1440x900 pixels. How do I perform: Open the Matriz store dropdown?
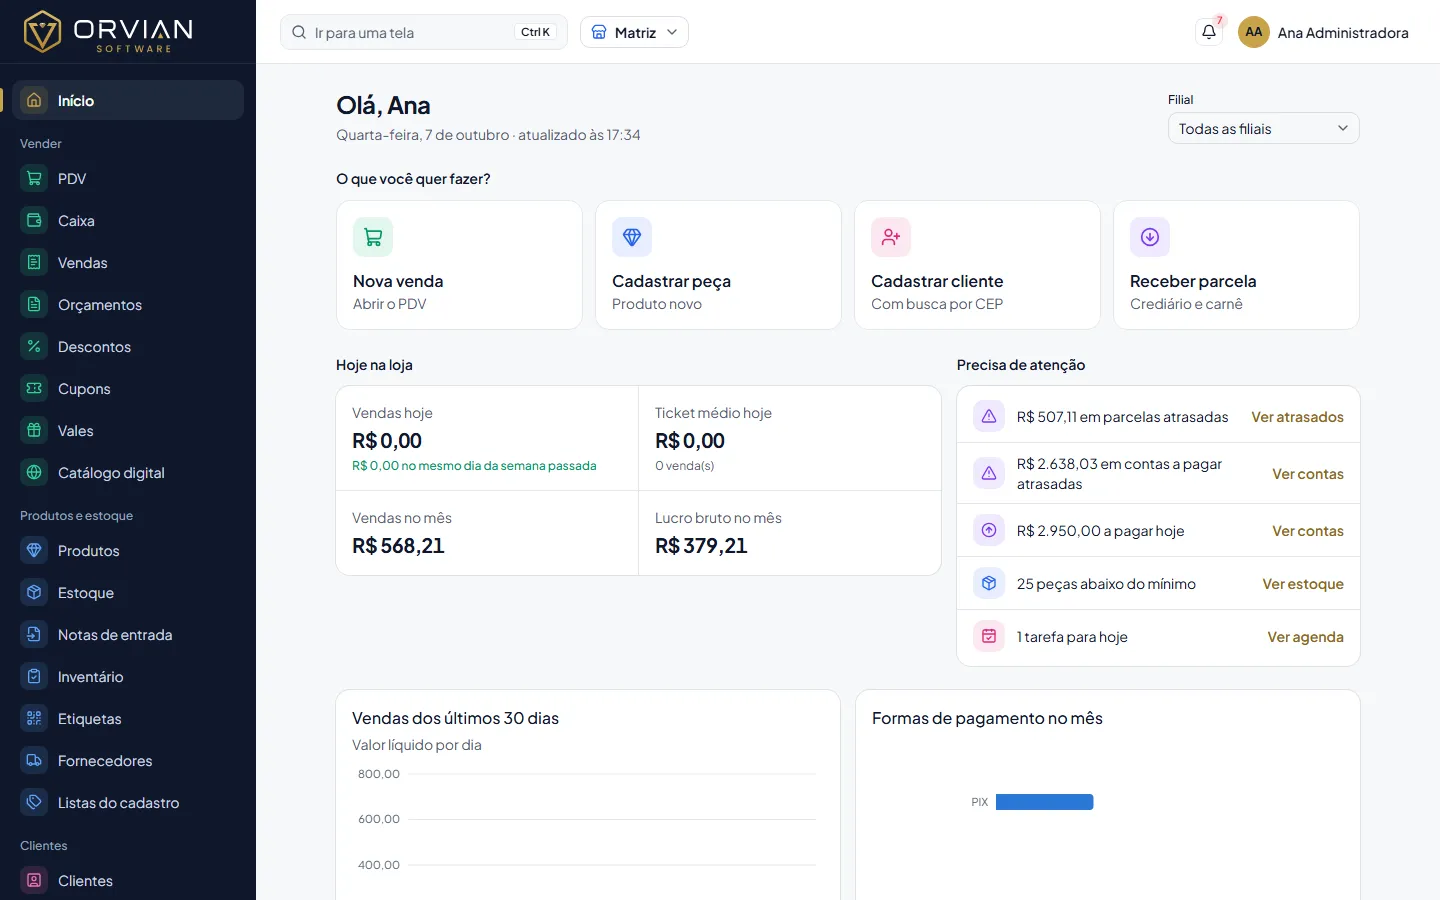634,32
